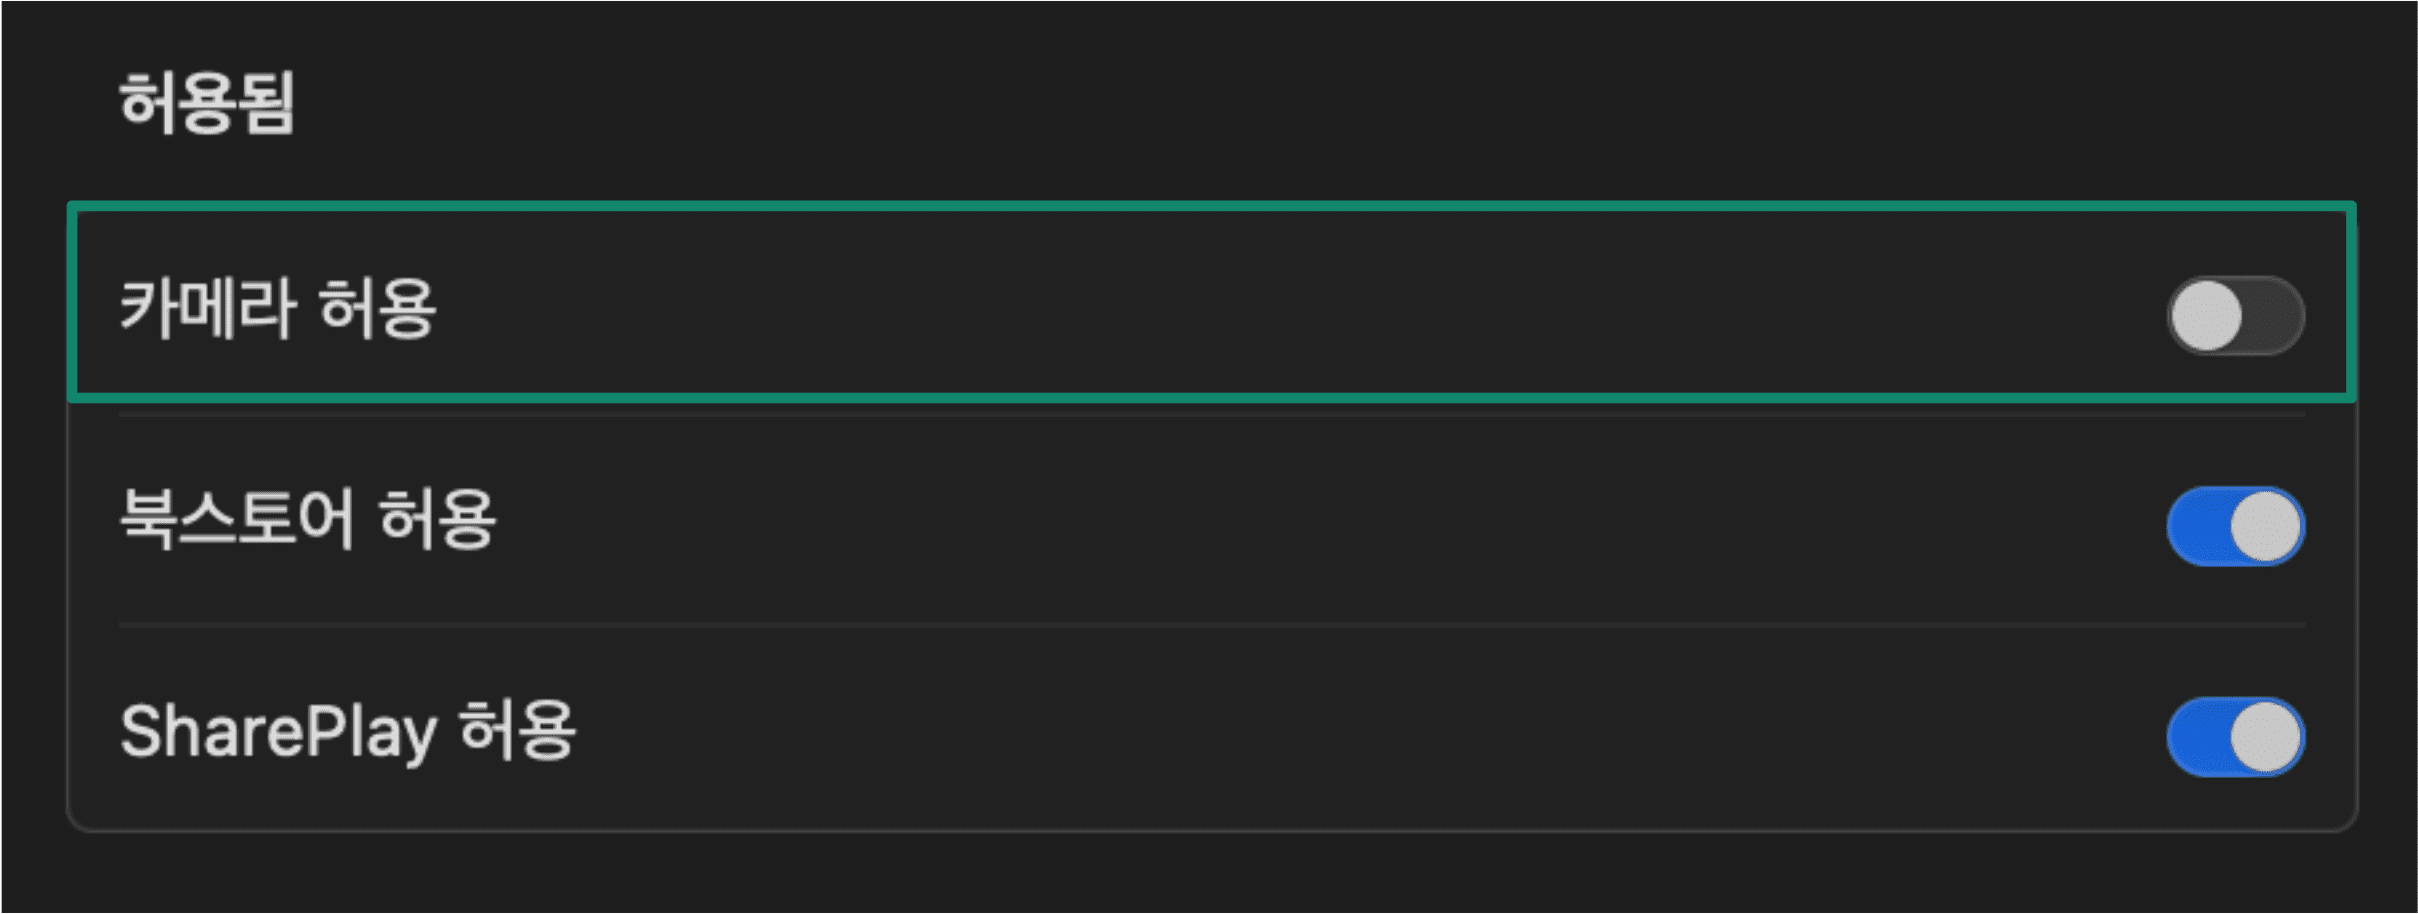Image resolution: width=2418 pixels, height=914 pixels.
Task: Click the "카메라 허용" label text
Action: click(278, 309)
